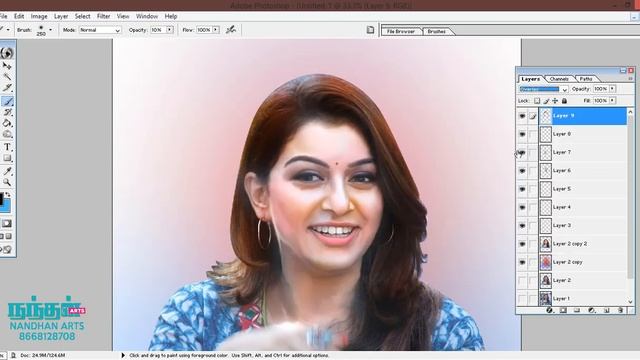The image size is (640, 360).
Task: Create a new layer set in the Layers panel
Action: click(577, 310)
